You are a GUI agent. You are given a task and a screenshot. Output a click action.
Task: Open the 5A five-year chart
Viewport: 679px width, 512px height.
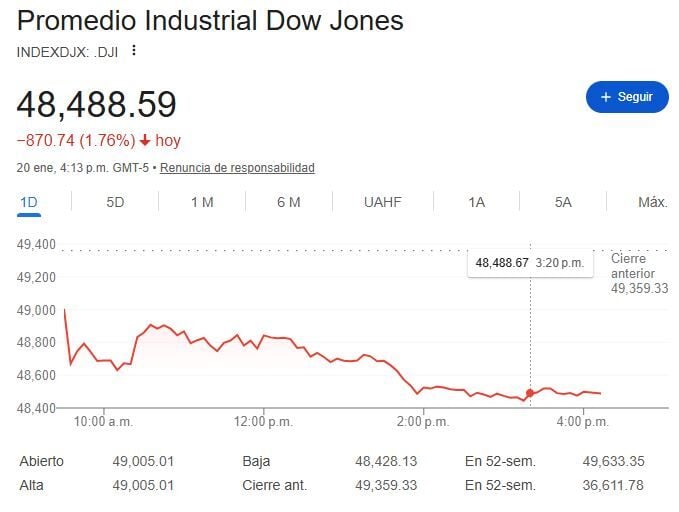[563, 202]
